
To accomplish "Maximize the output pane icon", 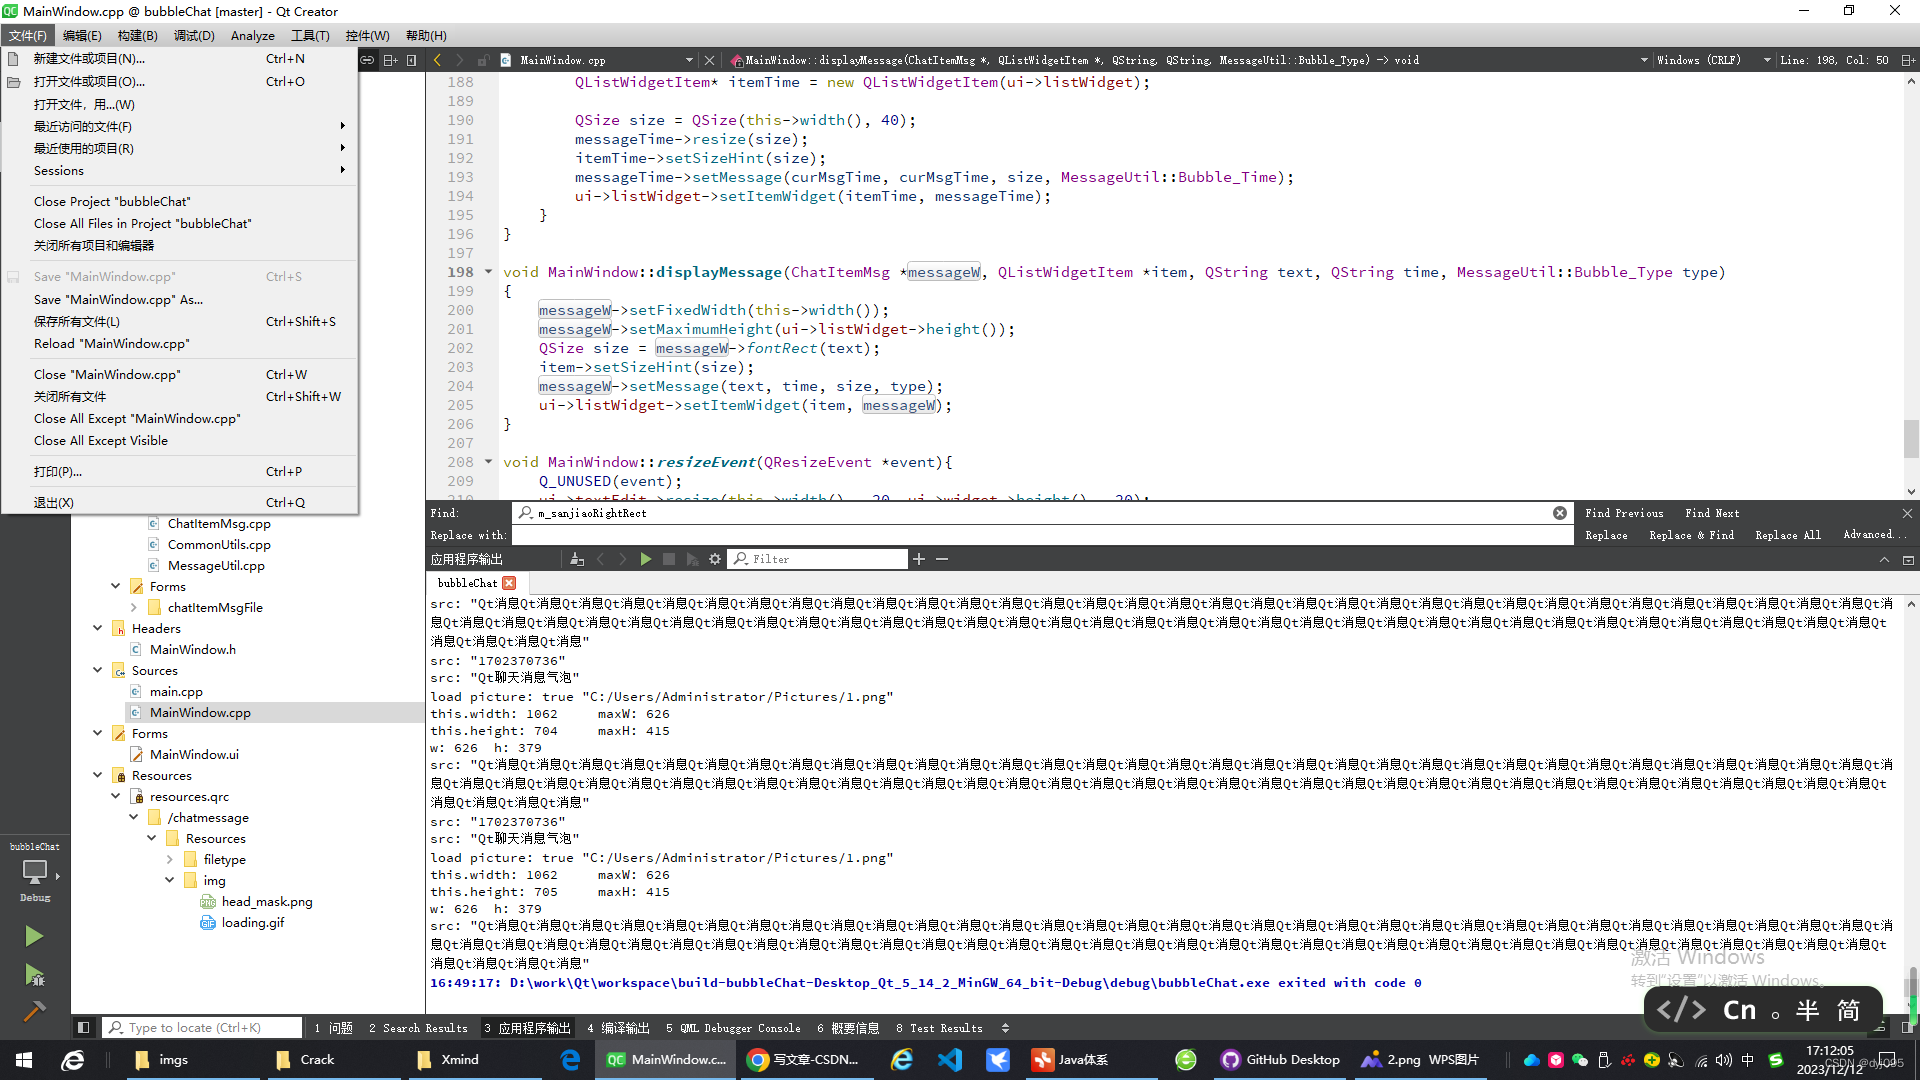I will (x=1908, y=560).
